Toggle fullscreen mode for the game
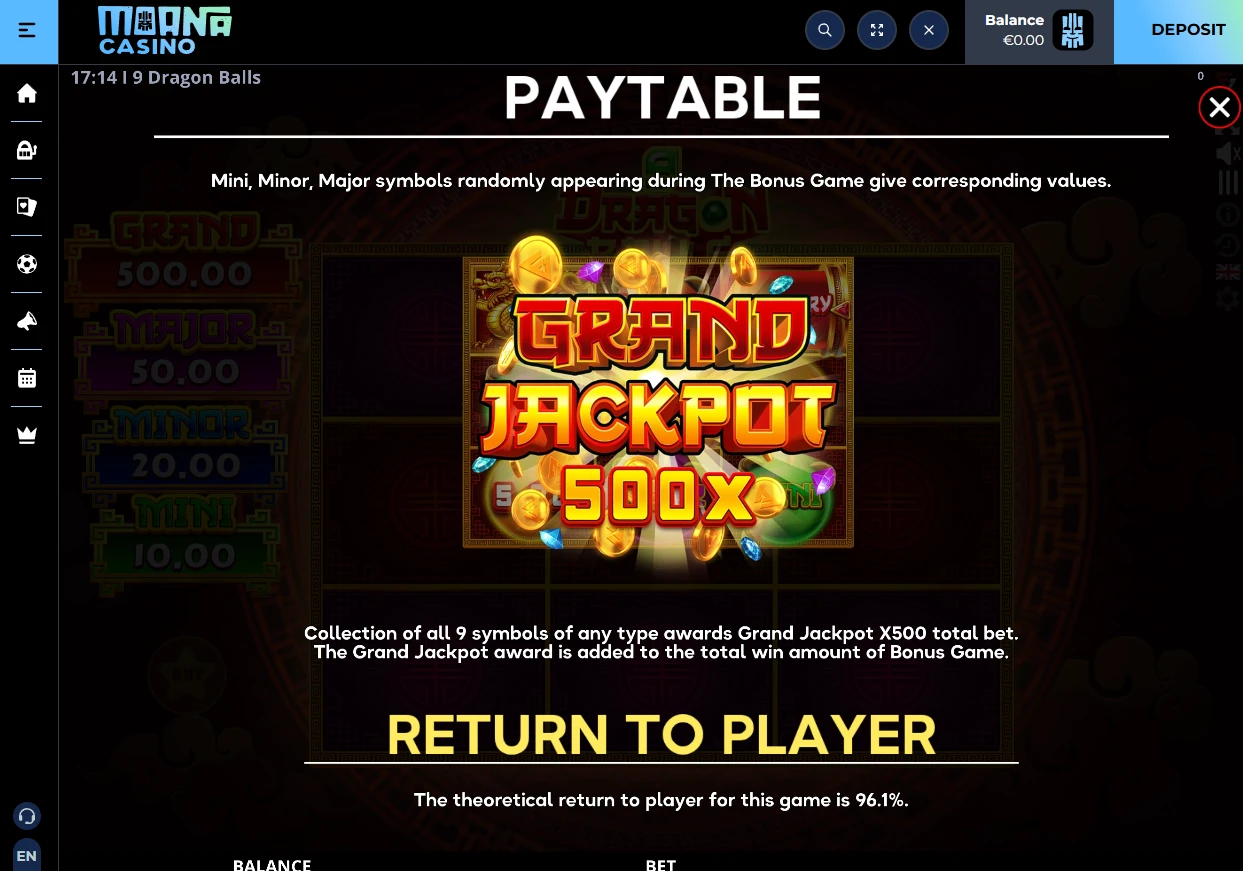 877,30
